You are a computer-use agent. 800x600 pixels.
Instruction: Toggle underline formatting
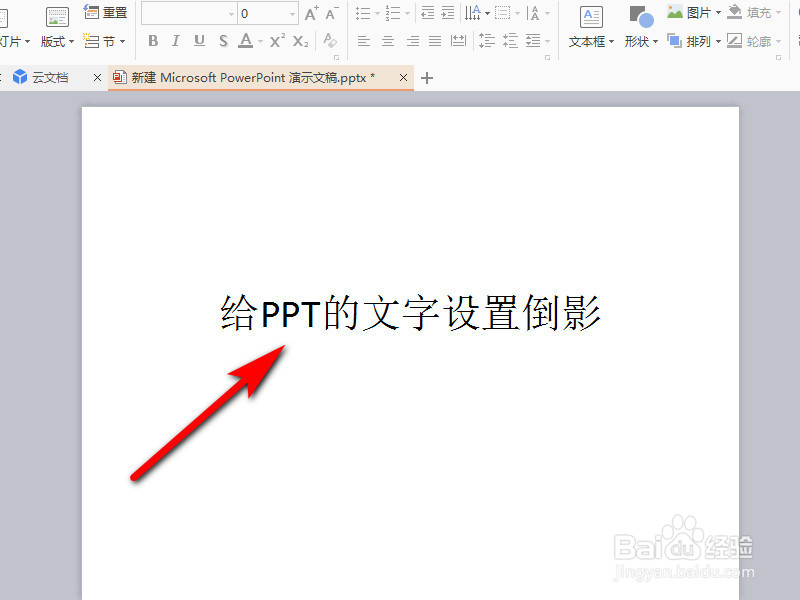coord(198,41)
